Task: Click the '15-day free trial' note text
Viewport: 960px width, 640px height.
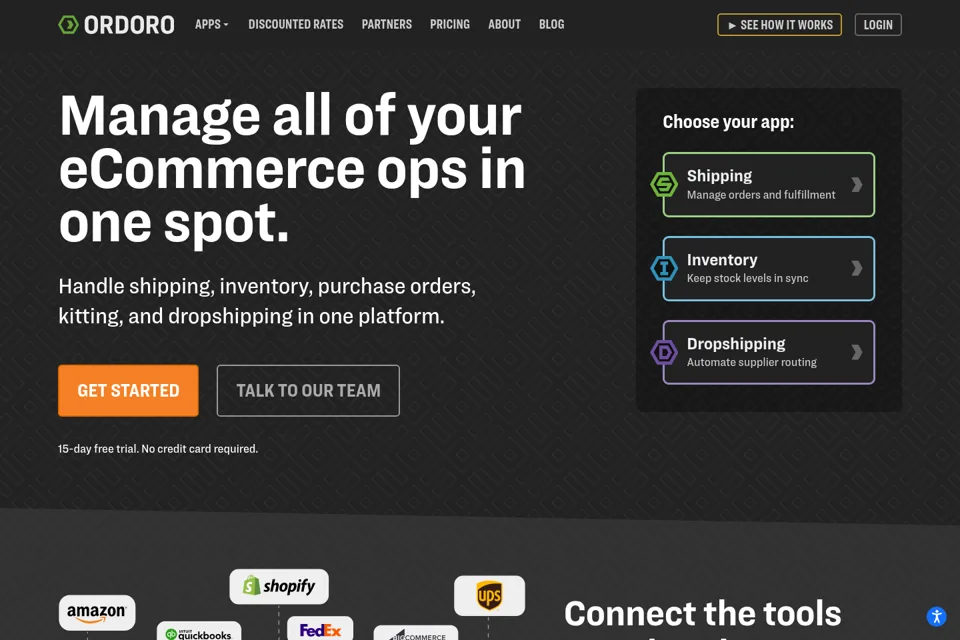Action: click(x=158, y=449)
